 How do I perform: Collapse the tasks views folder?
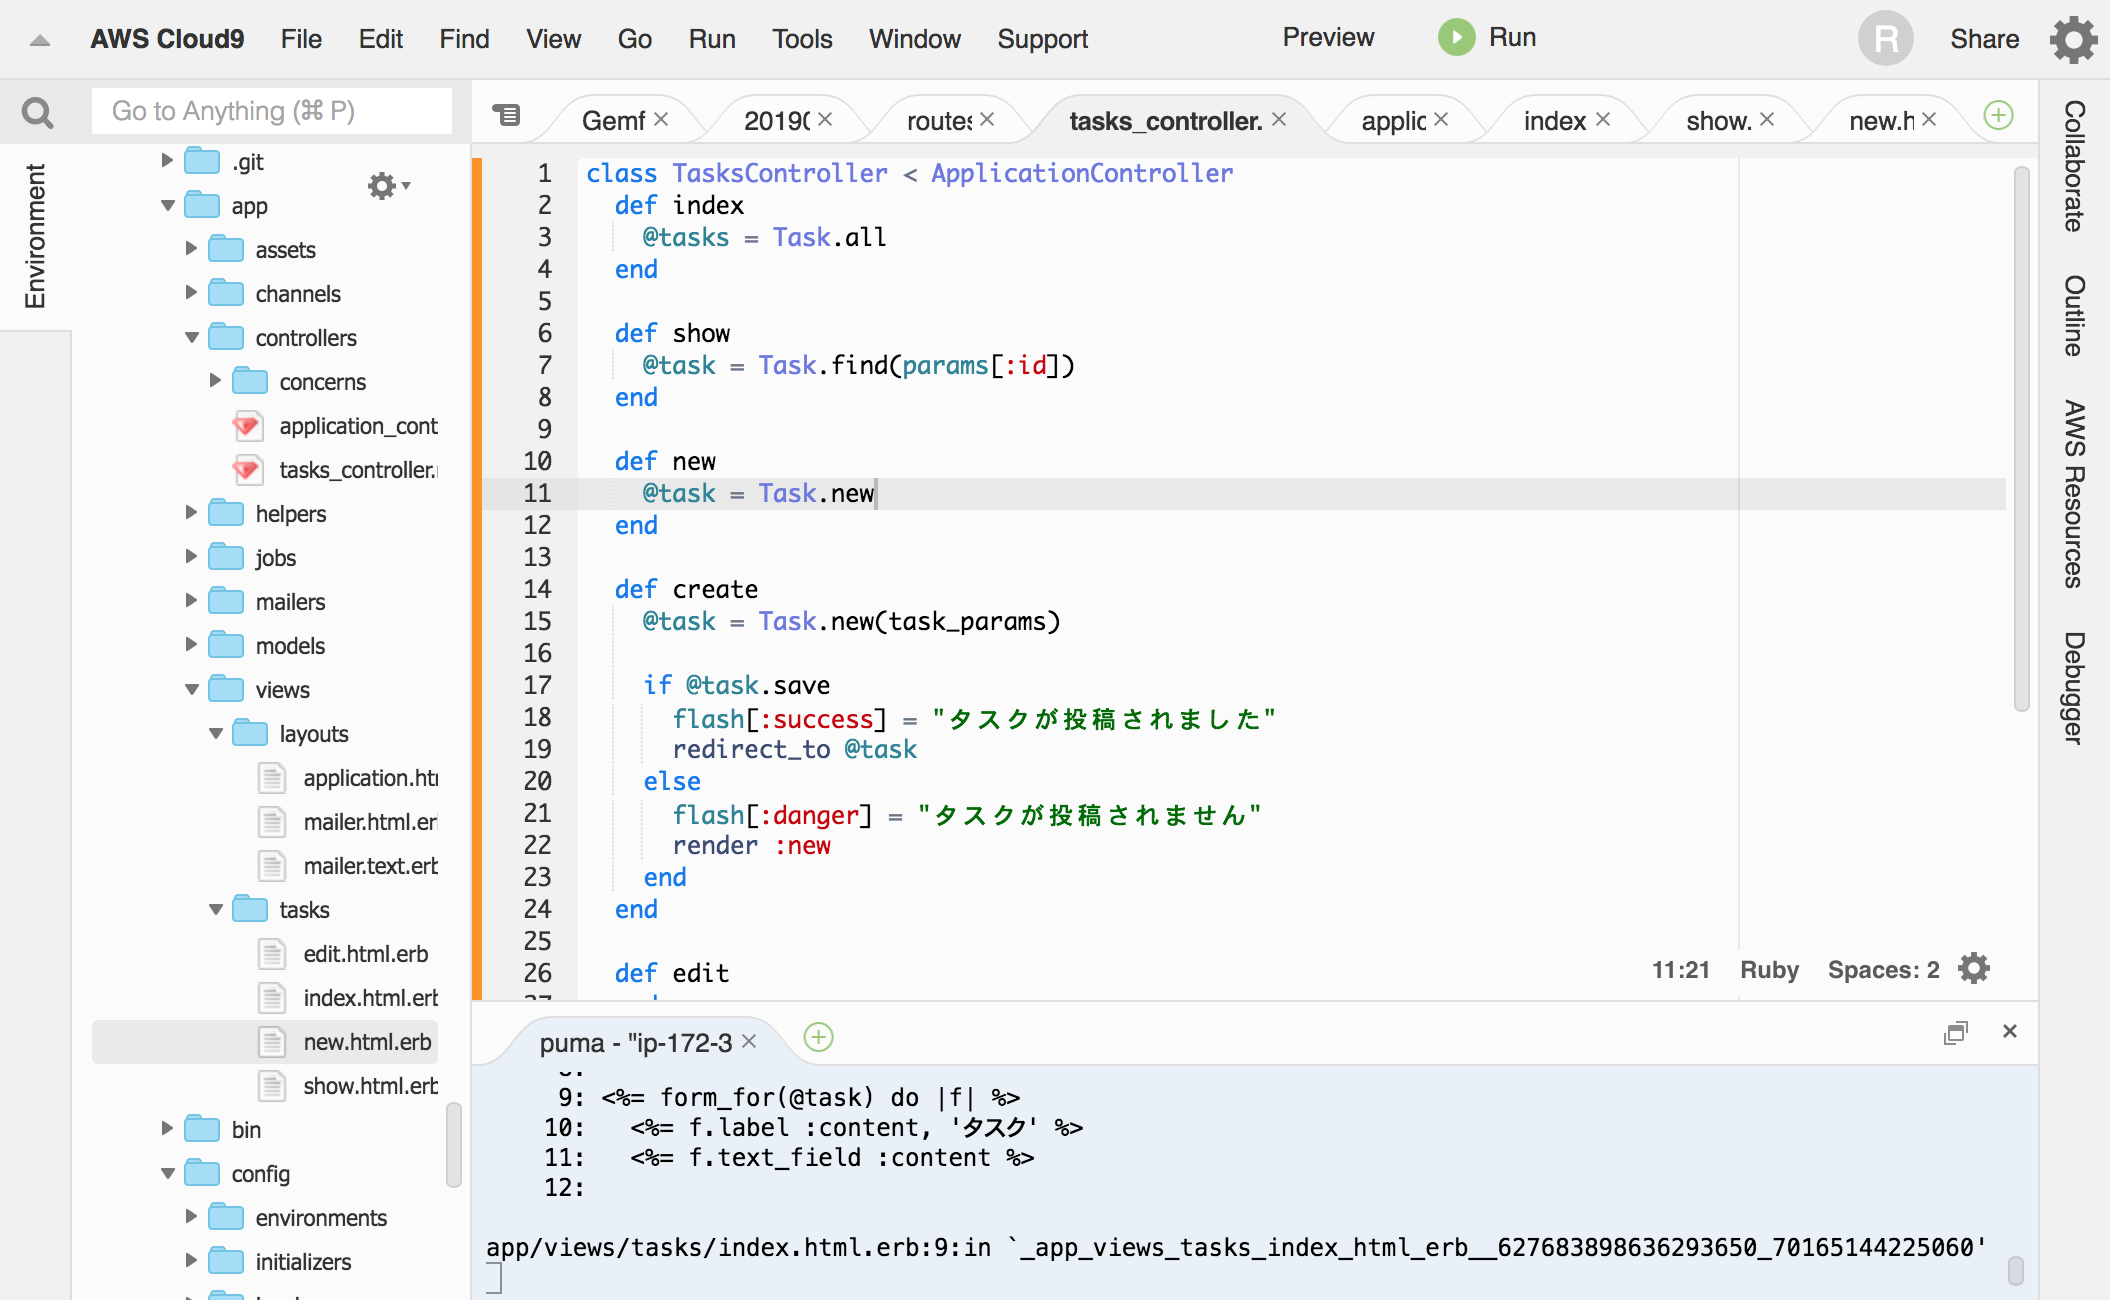pyautogui.click(x=216, y=910)
